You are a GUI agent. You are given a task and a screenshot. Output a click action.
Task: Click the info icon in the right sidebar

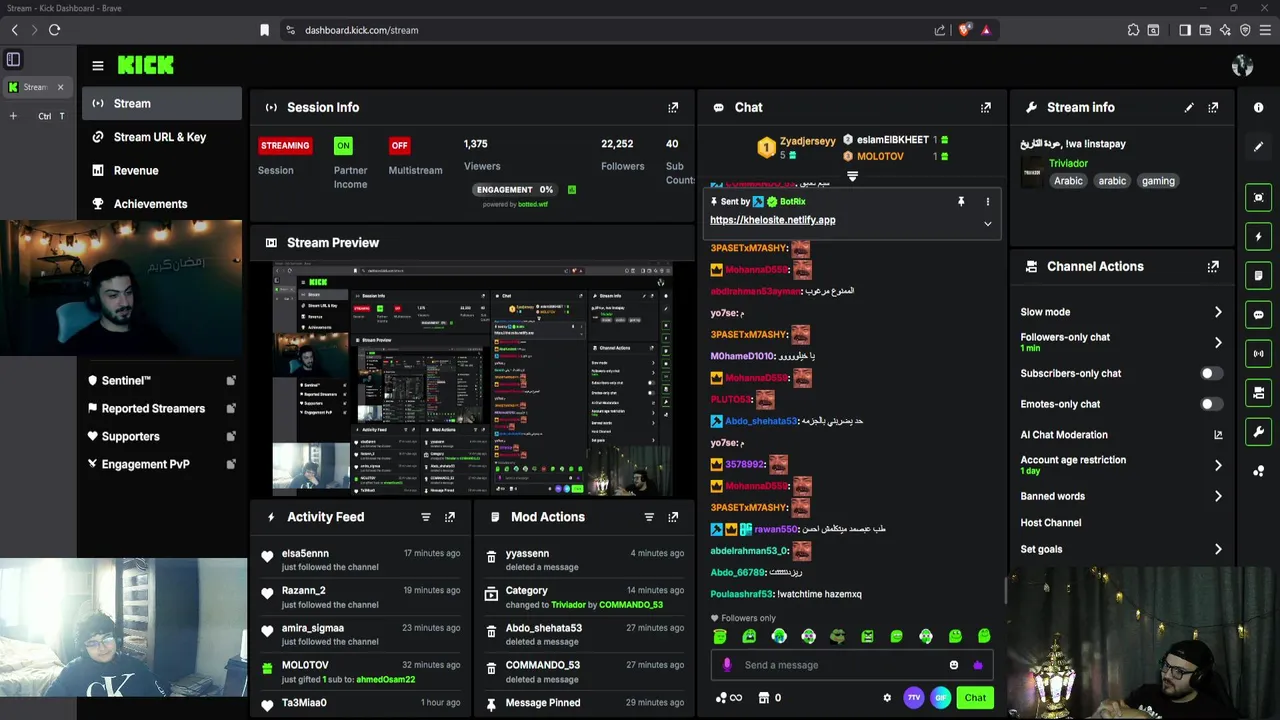[x=1259, y=107]
